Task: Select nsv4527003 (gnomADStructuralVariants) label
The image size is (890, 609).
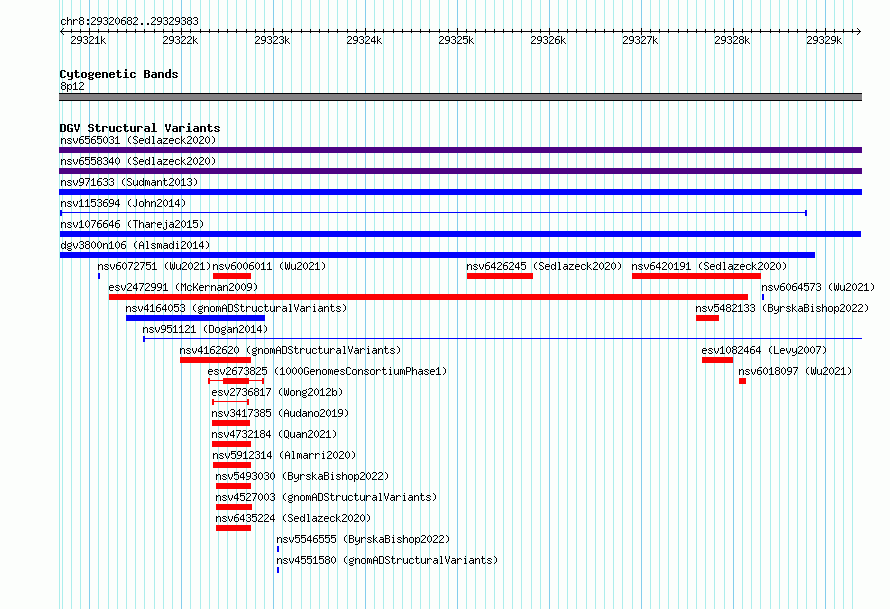Action: click(326, 497)
